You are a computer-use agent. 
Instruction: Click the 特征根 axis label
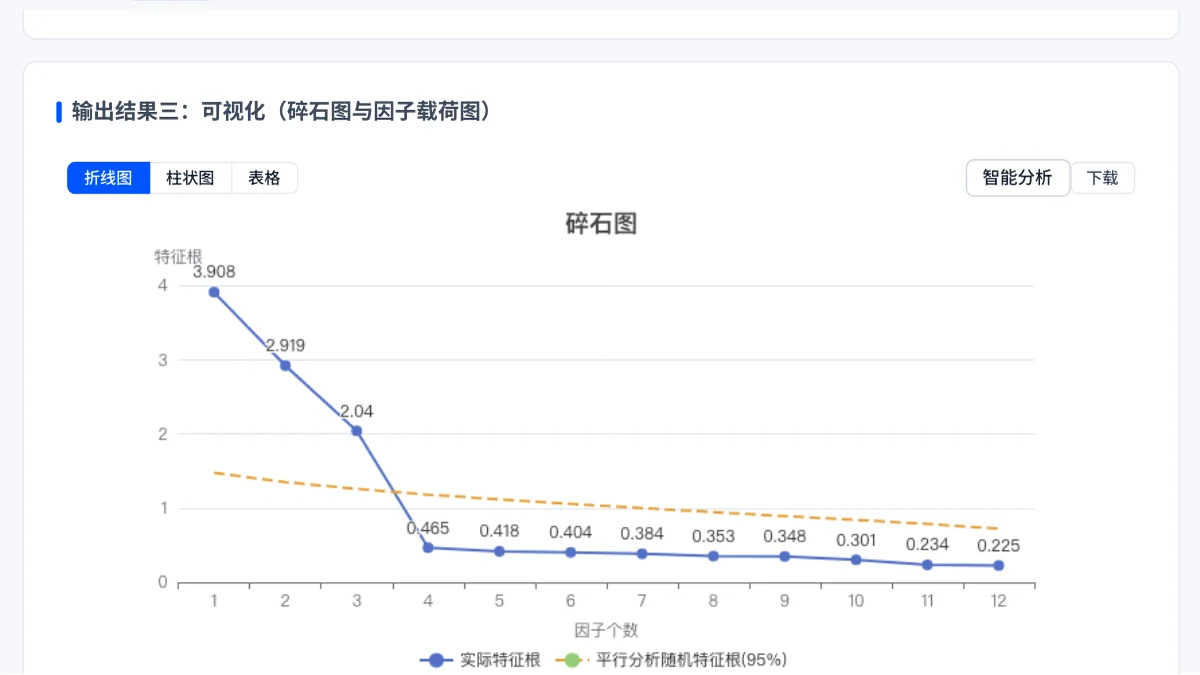(x=177, y=256)
